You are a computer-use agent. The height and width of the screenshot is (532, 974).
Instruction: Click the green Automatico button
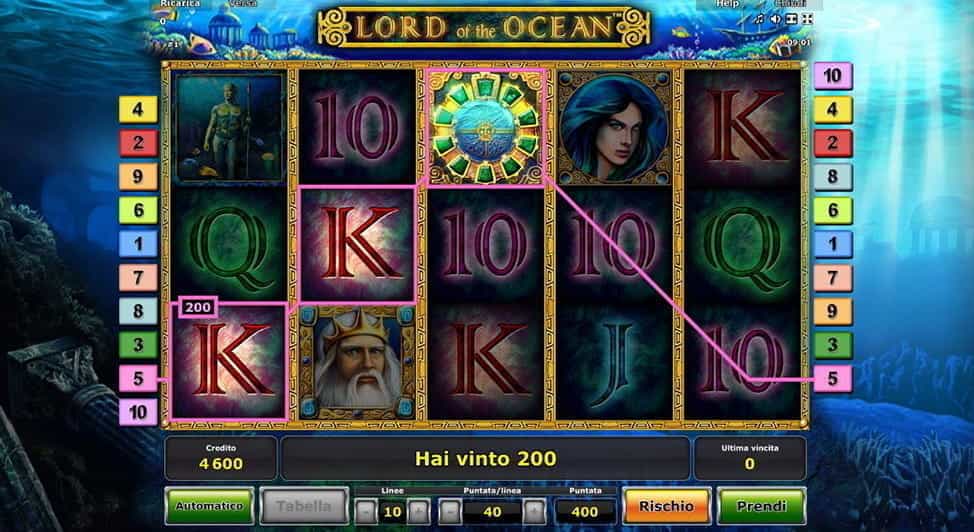pos(209,506)
